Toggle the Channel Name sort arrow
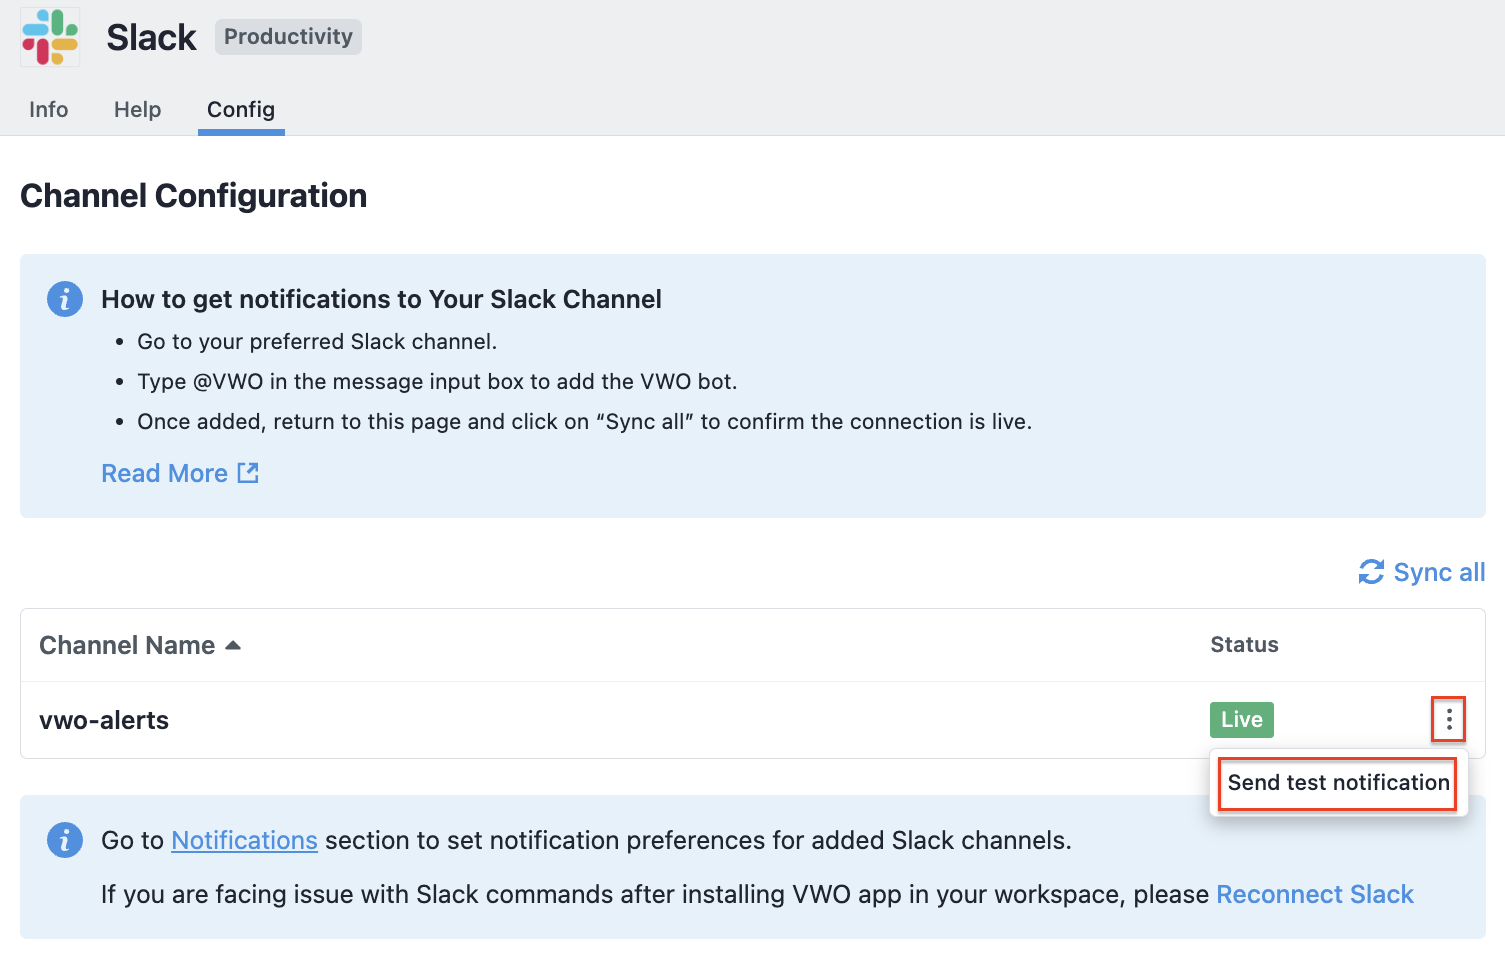The width and height of the screenshot is (1505, 961). (x=233, y=645)
